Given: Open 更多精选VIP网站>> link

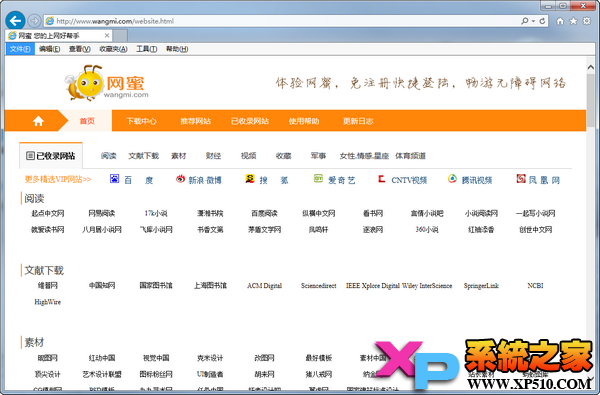Looking at the screenshot, I should [x=58, y=179].
